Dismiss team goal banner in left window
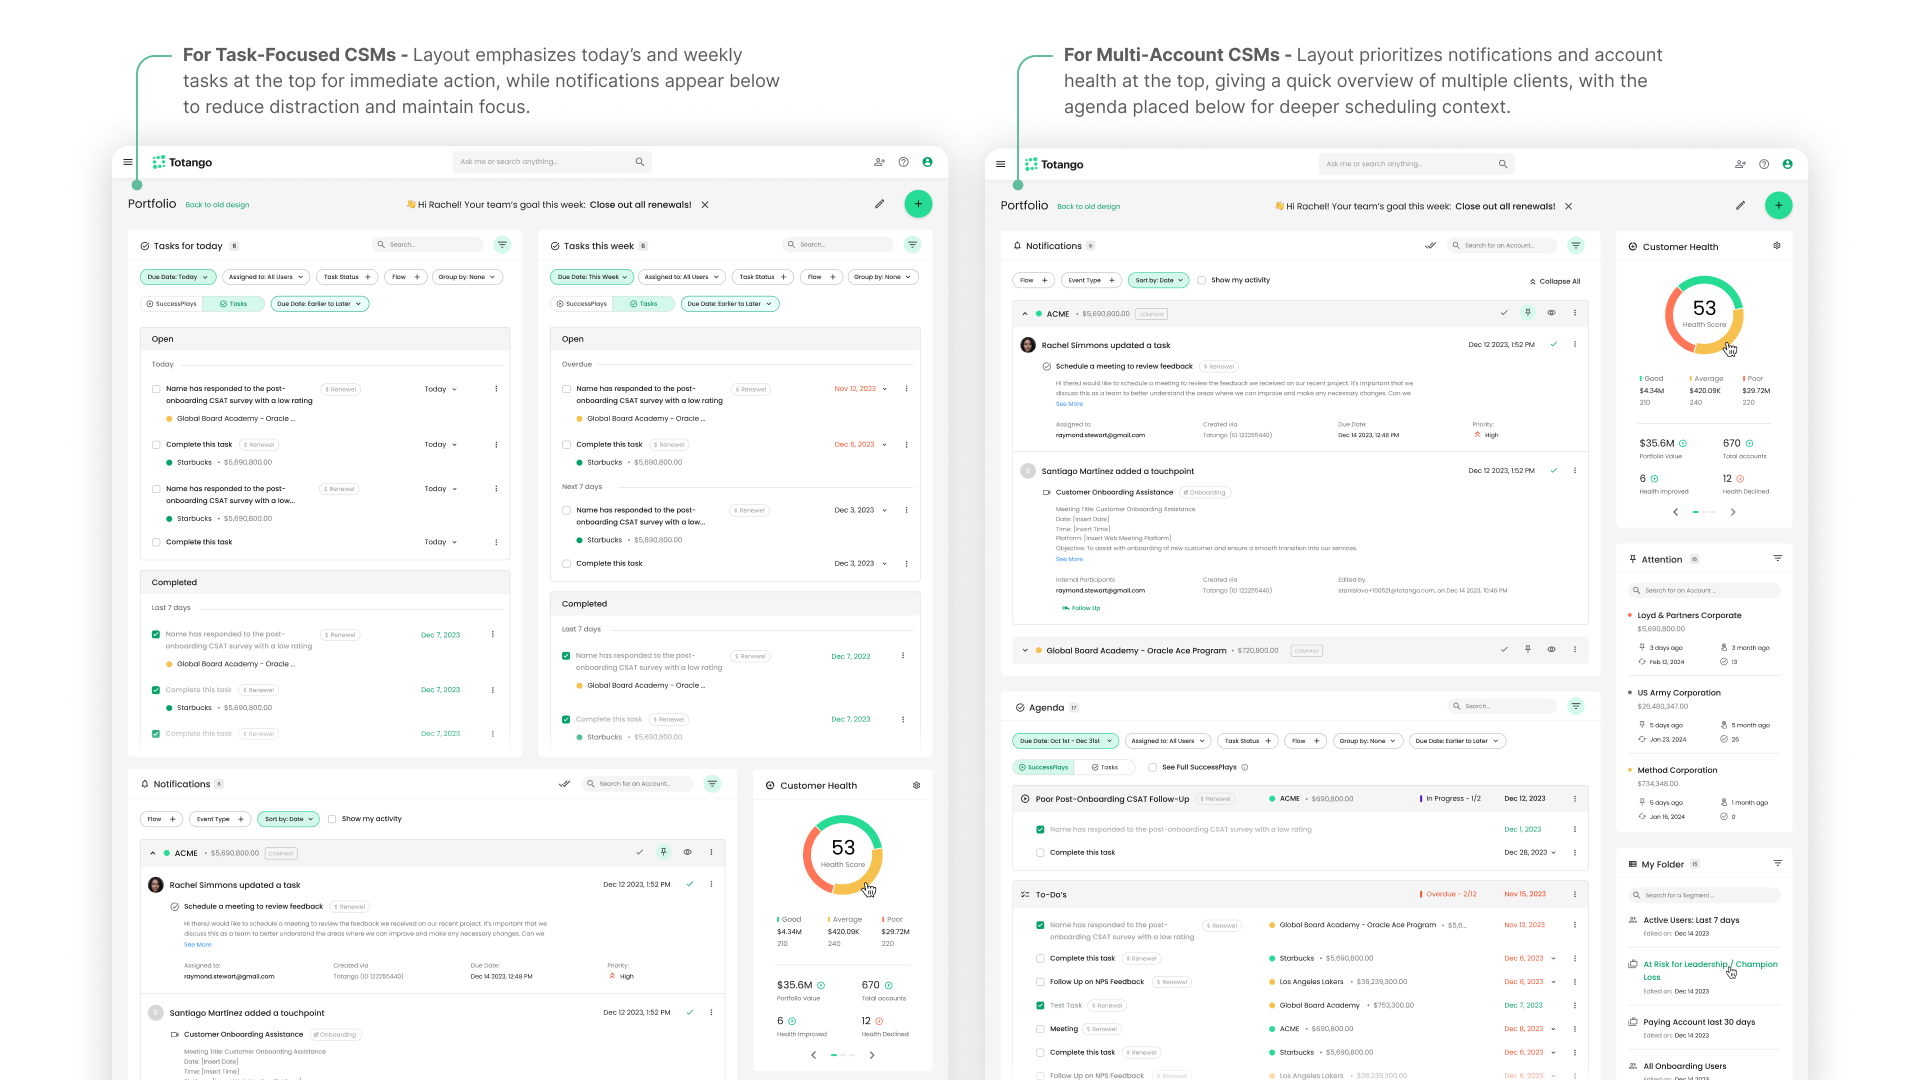 click(x=705, y=204)
